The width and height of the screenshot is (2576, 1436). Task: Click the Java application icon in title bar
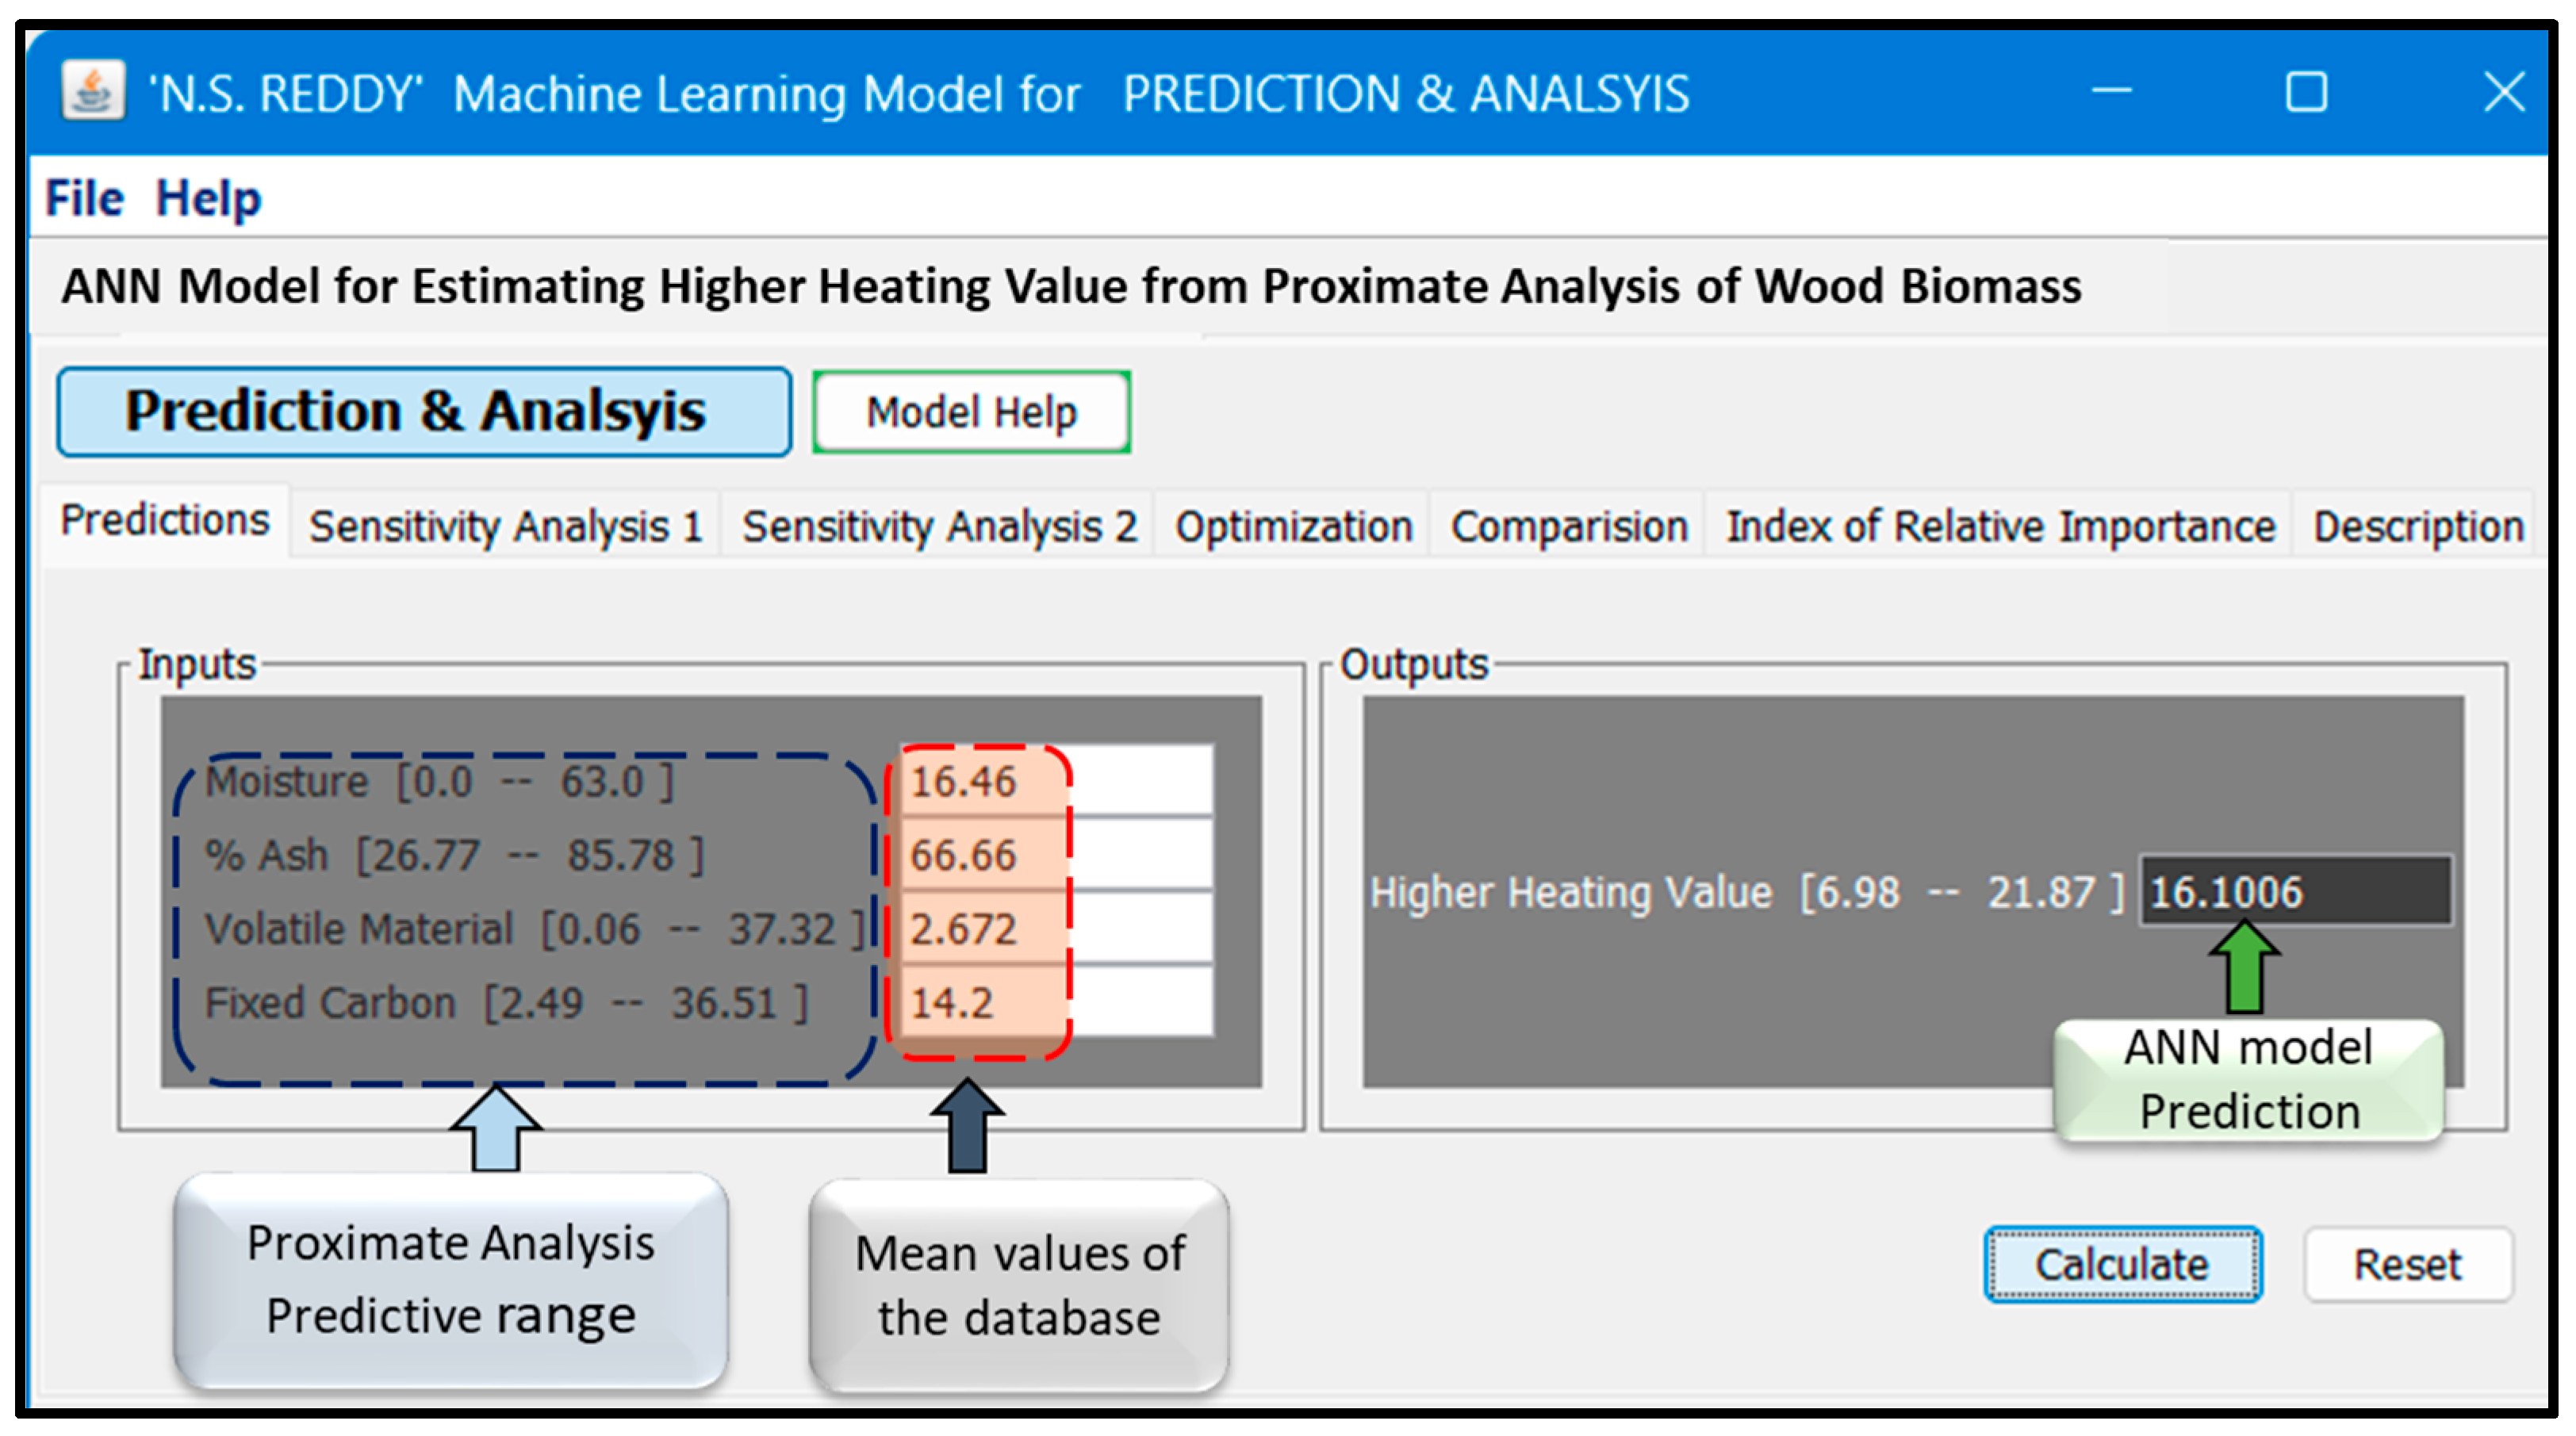click(93, 92)
